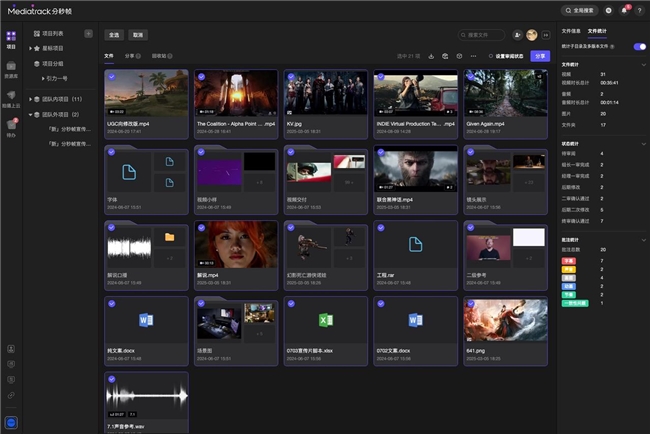Click the download icon in file toolbar
This screenshot has width=650, height=434.
pos(431,57)
